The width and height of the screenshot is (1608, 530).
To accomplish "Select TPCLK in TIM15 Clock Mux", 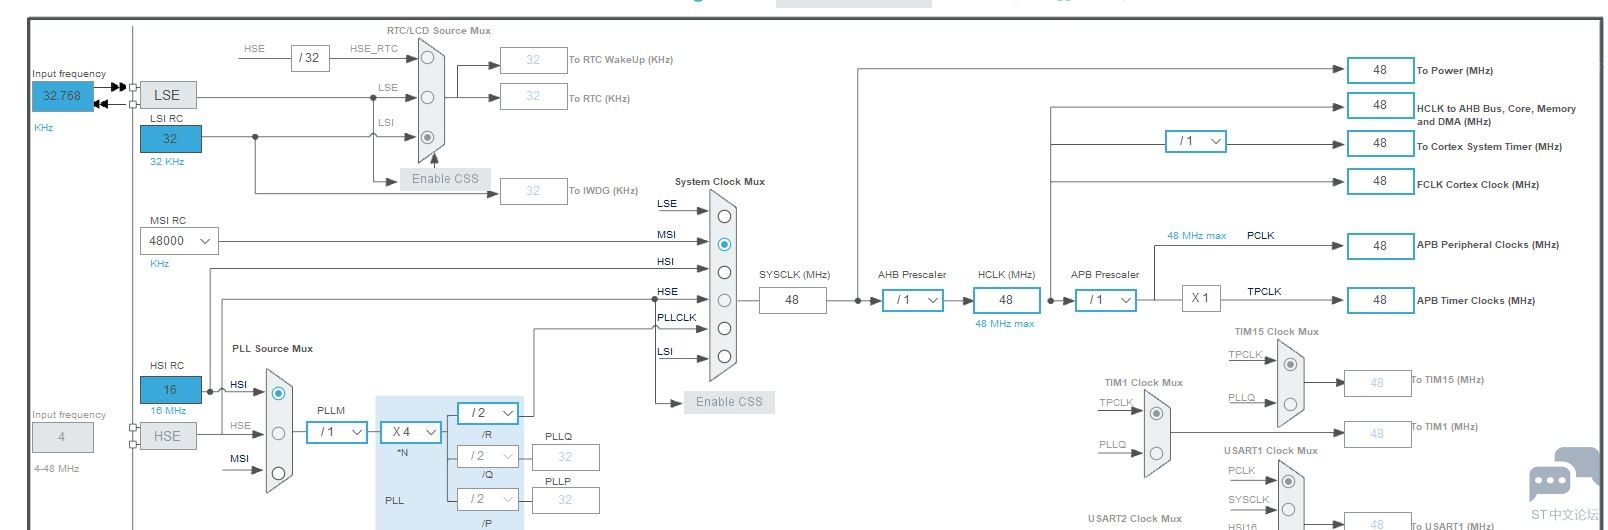I will click(x=1290, y=364).
